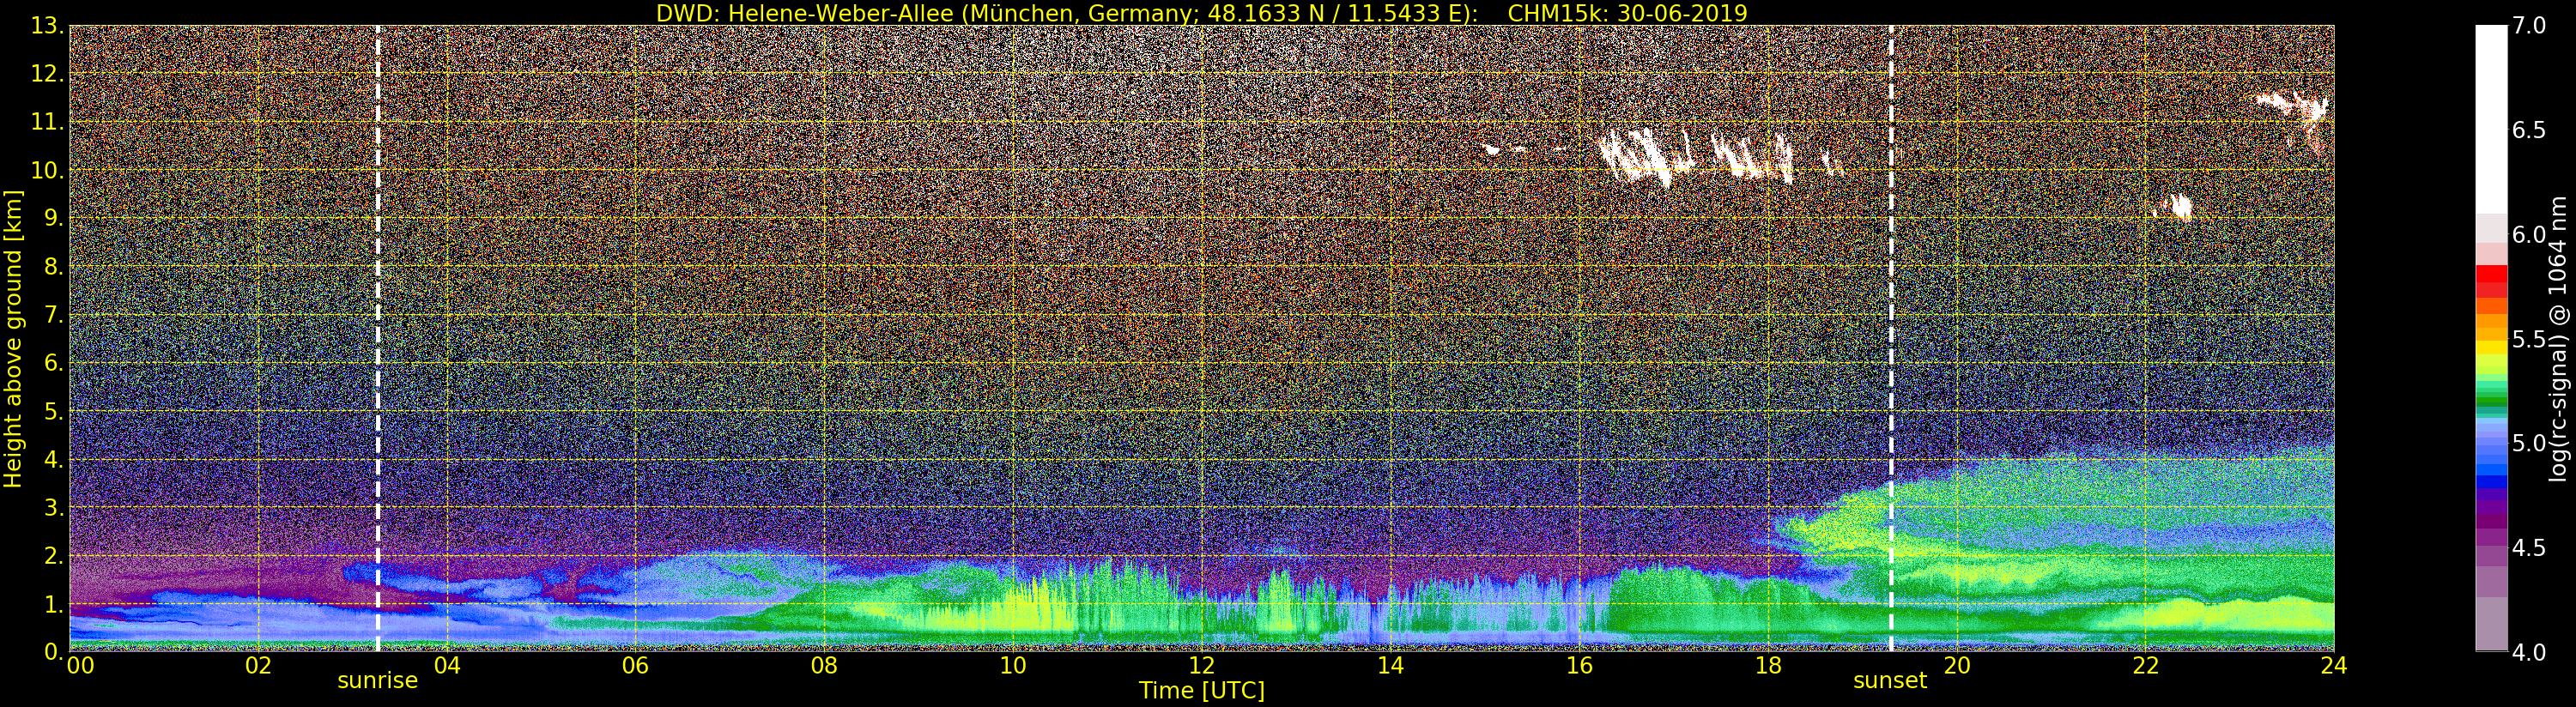This screenshot has width=2576, height=707.
Task: Click the y-axis tick label '8.'
Action: click(x=53, y=266)
